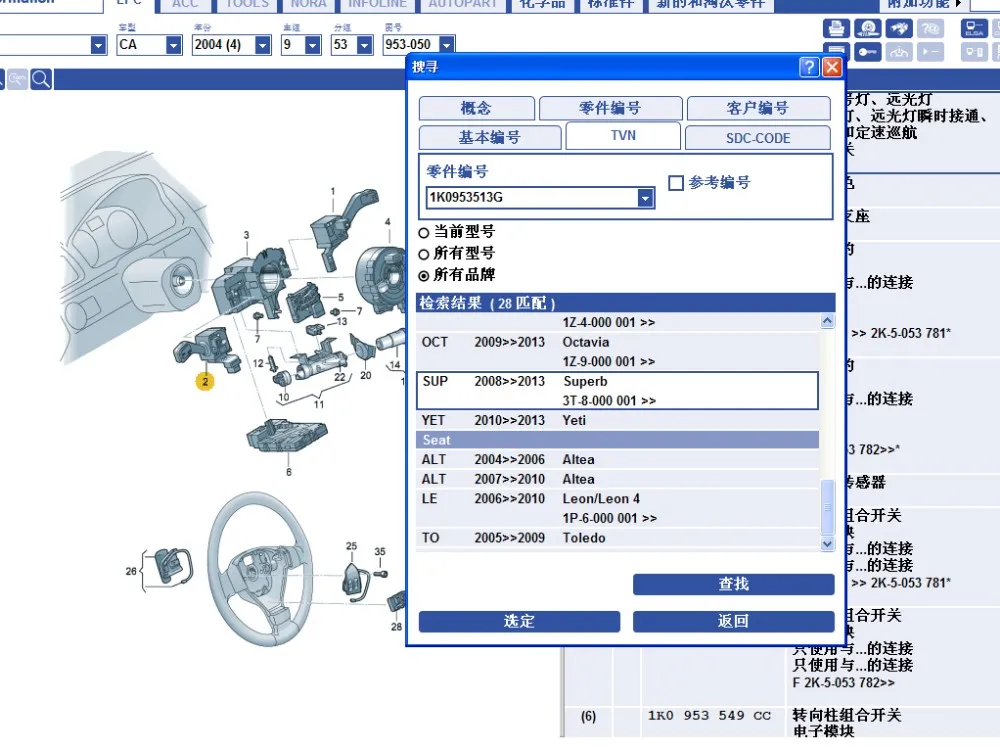Image resolution: width=1000 pixels, height=747 pixels.
Task: Switch to the 基本编号 search tab
Action: (490, 138)
